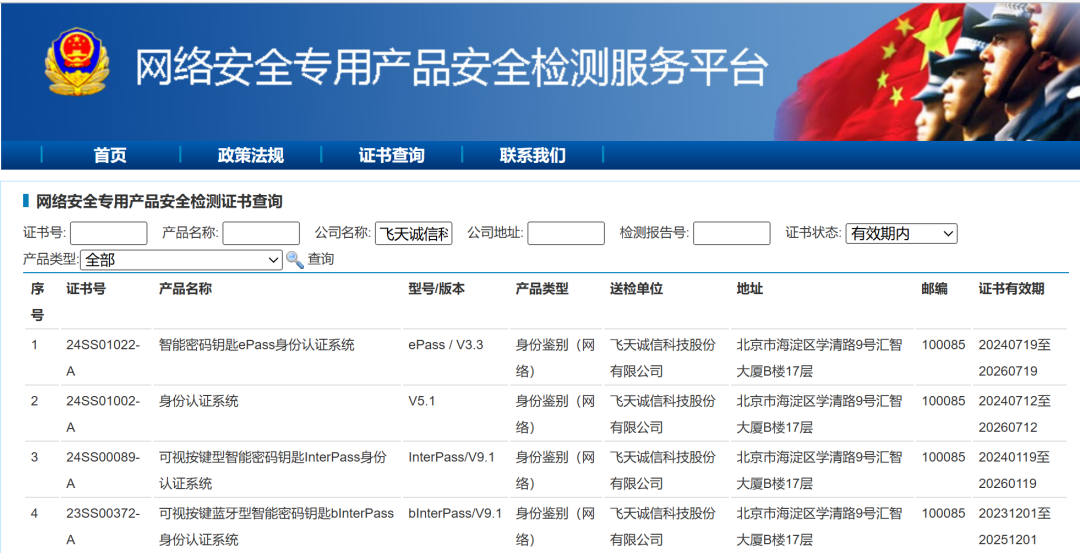Click validity period 20240719至20260719
This screenshot has width=1080, height=553.
pyautogui.click(x=1015, y=358)
